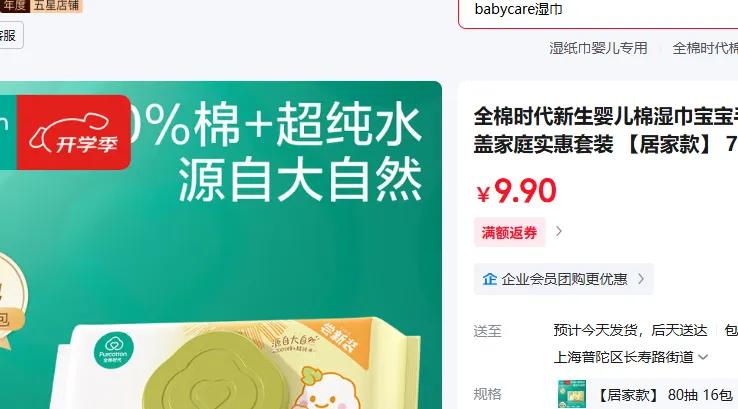Image resolution: width=738 pixels, height=409 pixels.
Task: Focus the search box containing babycare湿巾
Action: tap(598, 12)
